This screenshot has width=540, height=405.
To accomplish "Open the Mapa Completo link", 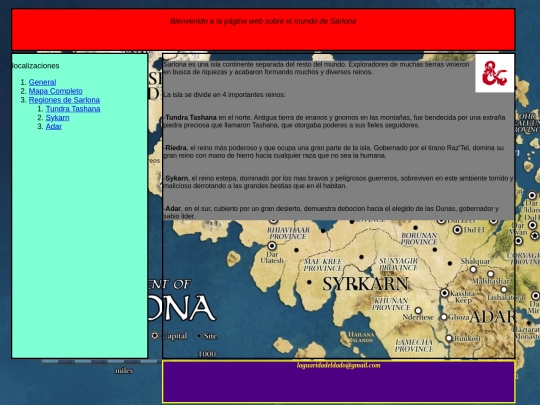I will point(55,91).
